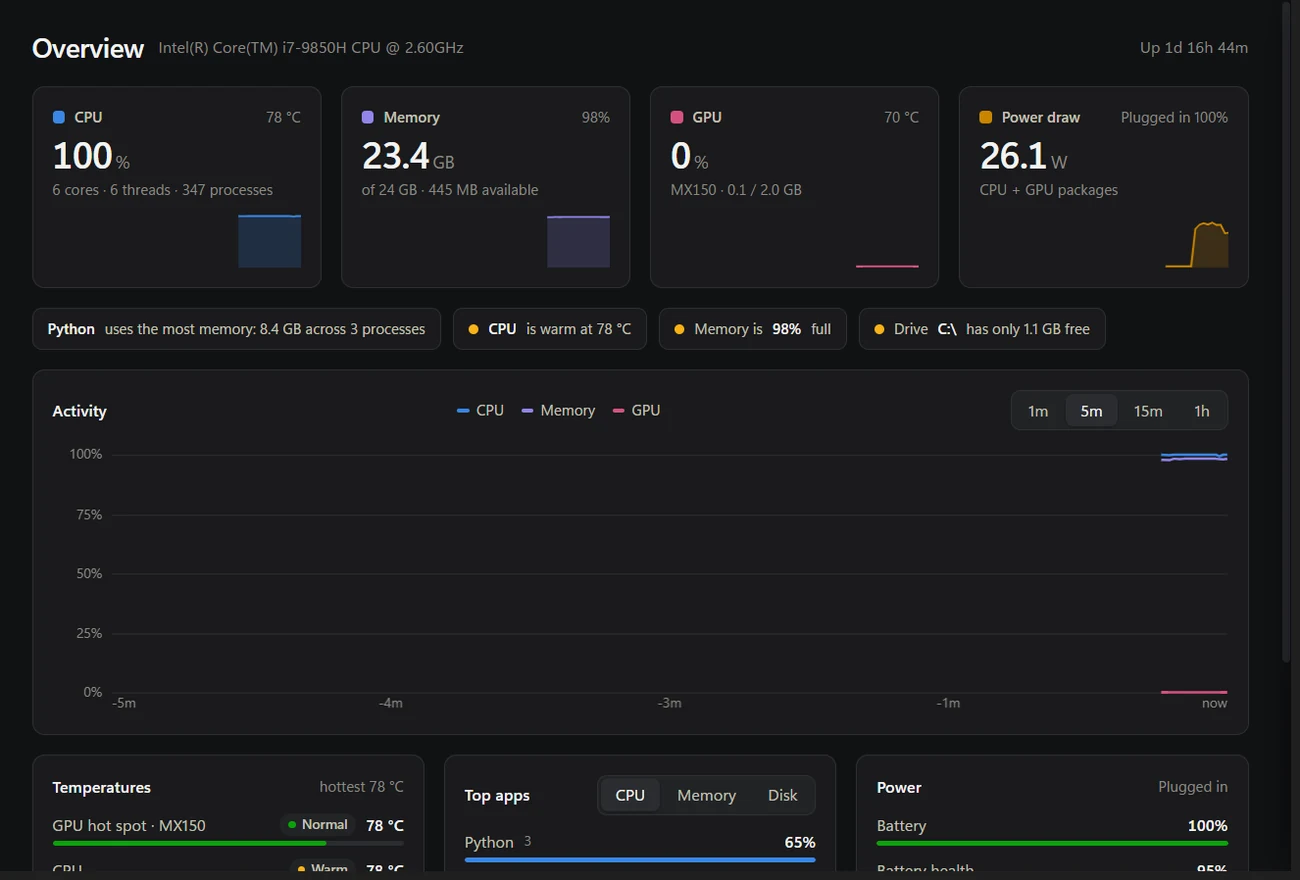Click the Memory mini usage chart
This screenshot has width=1300, height=880.
click(x=579, y=241)
